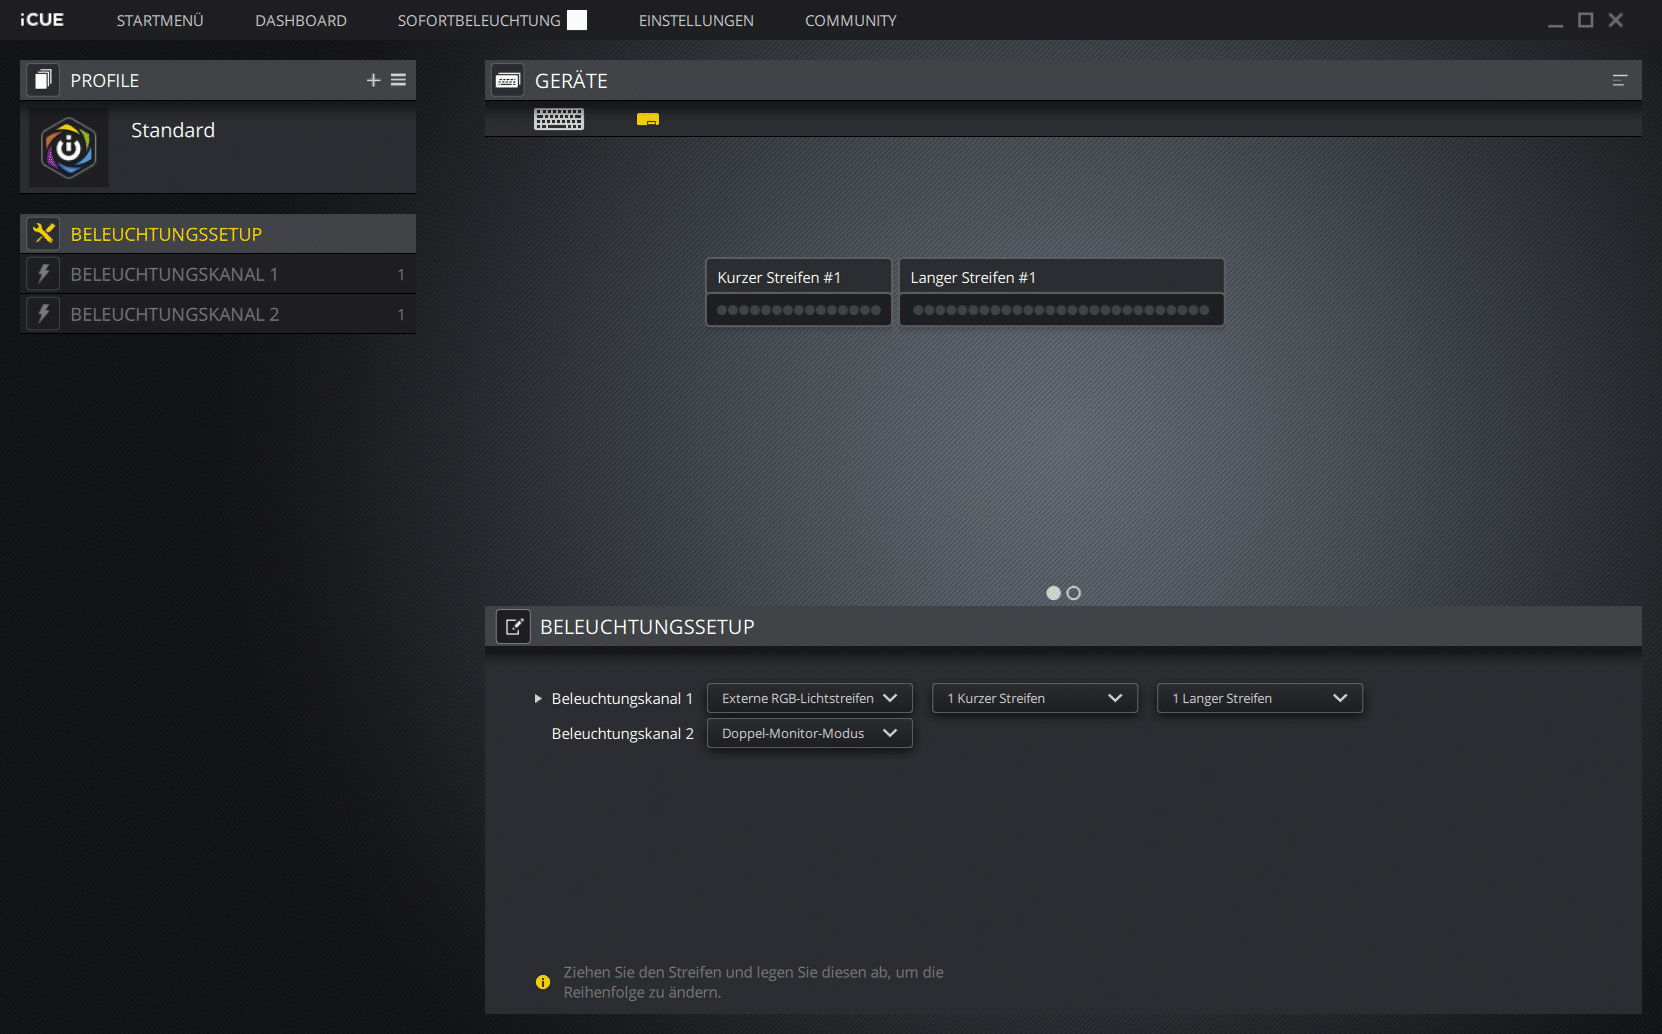This screenshot has height=1034, width=1662.
Task: Expand the Beleuchtungskanal 1 row arrow
Action: [x=538, y=698]
